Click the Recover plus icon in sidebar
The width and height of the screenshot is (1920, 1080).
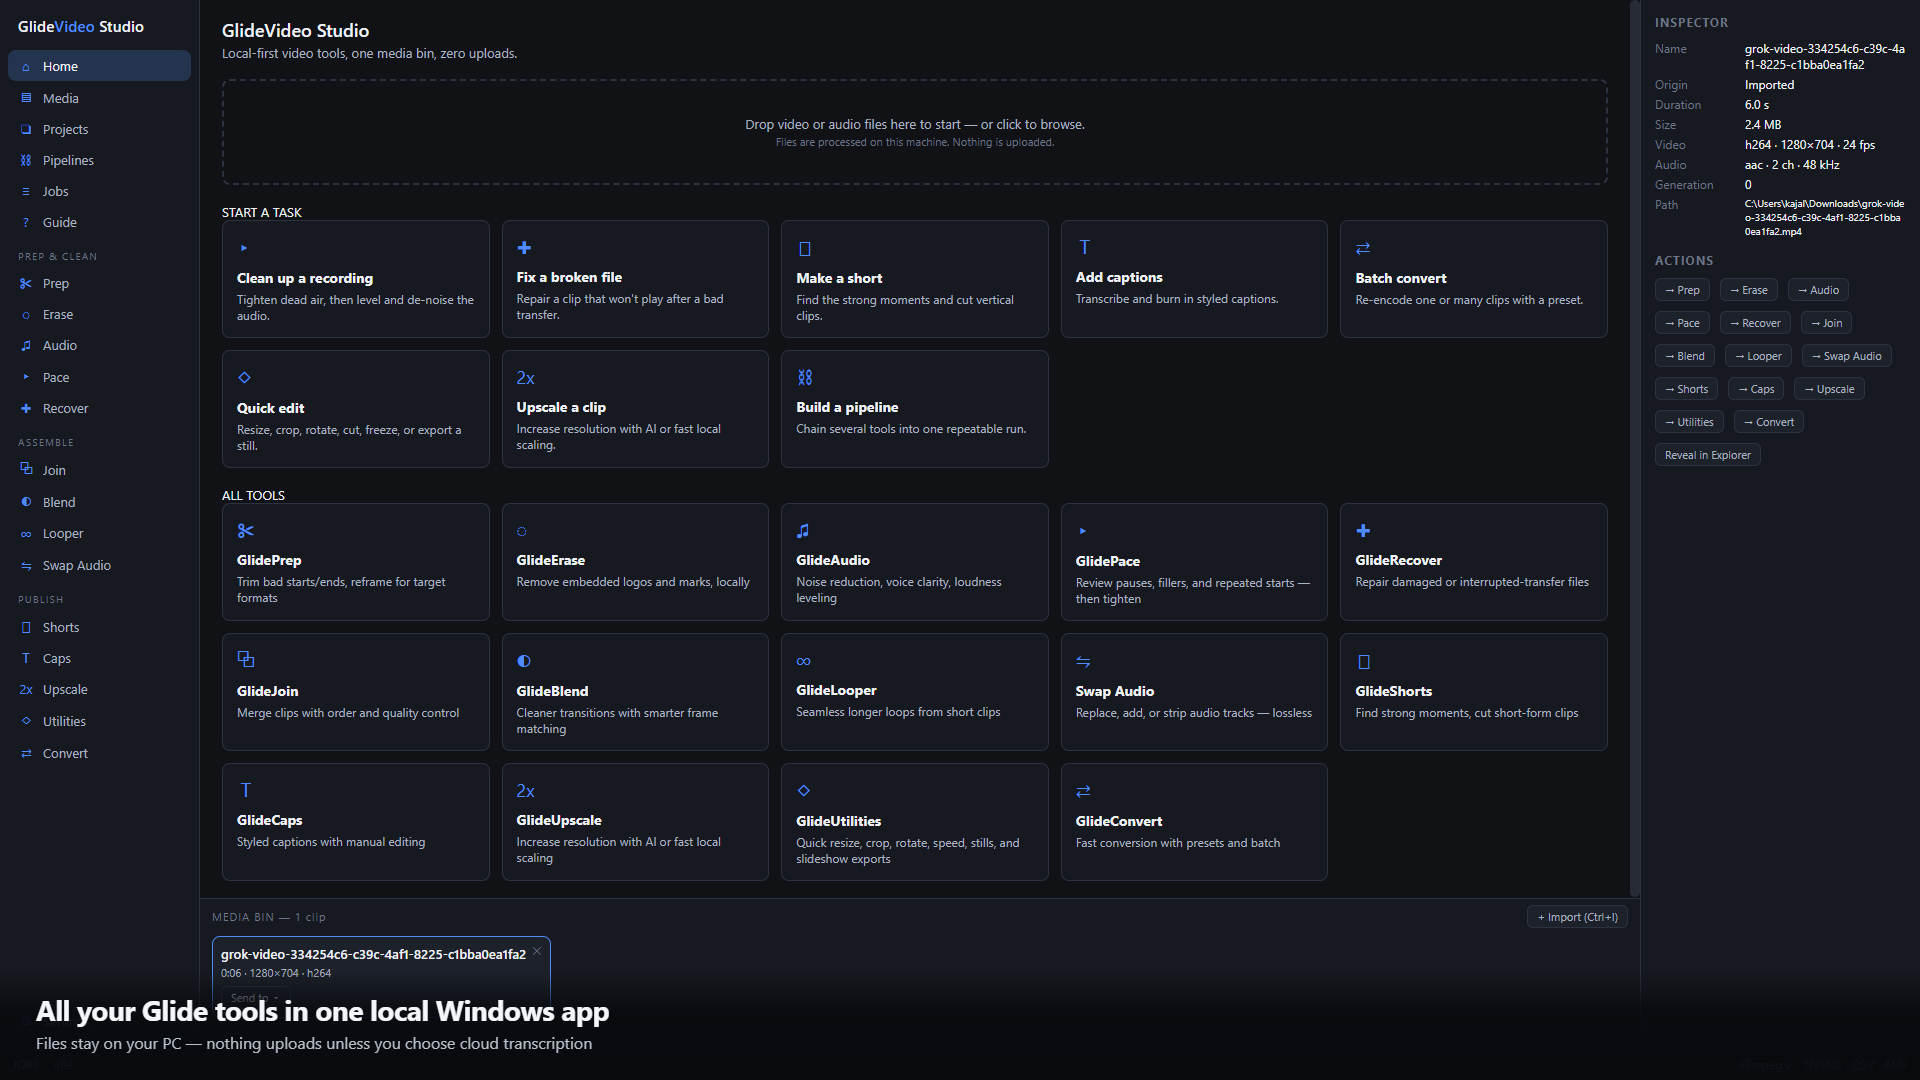[26, 408]
